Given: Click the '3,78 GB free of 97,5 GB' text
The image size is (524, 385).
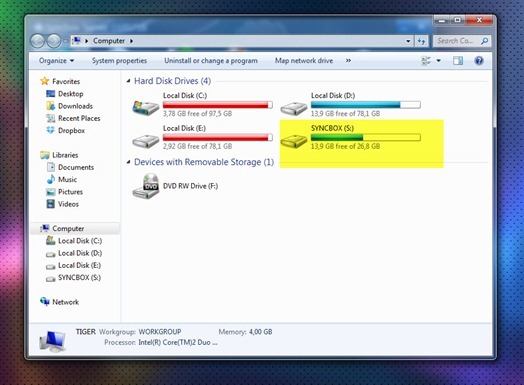Looking at the screenshot, I should click(198, 114).
